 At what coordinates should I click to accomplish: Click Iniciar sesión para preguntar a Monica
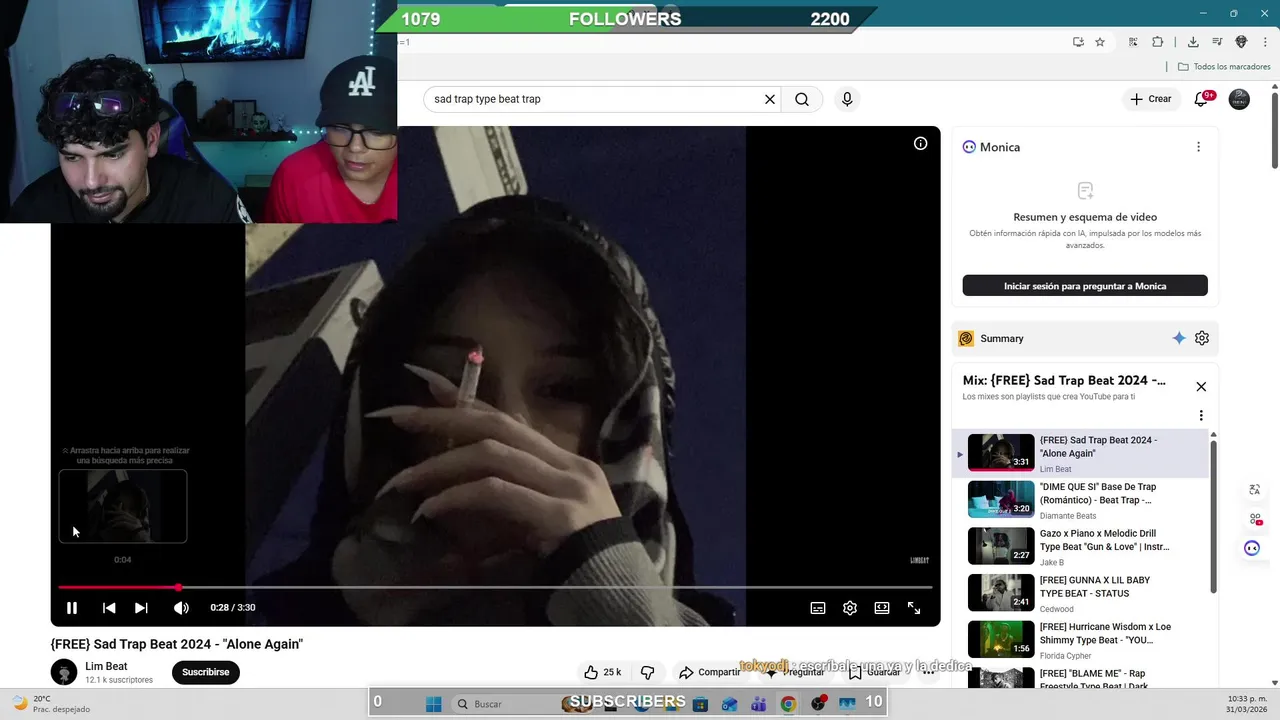[1085, 286]
